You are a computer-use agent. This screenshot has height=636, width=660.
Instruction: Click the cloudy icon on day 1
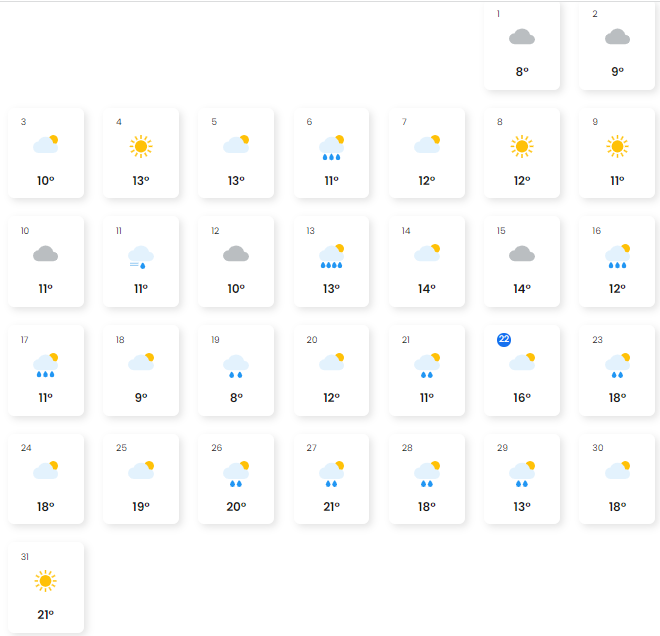(x=522, y=38)
